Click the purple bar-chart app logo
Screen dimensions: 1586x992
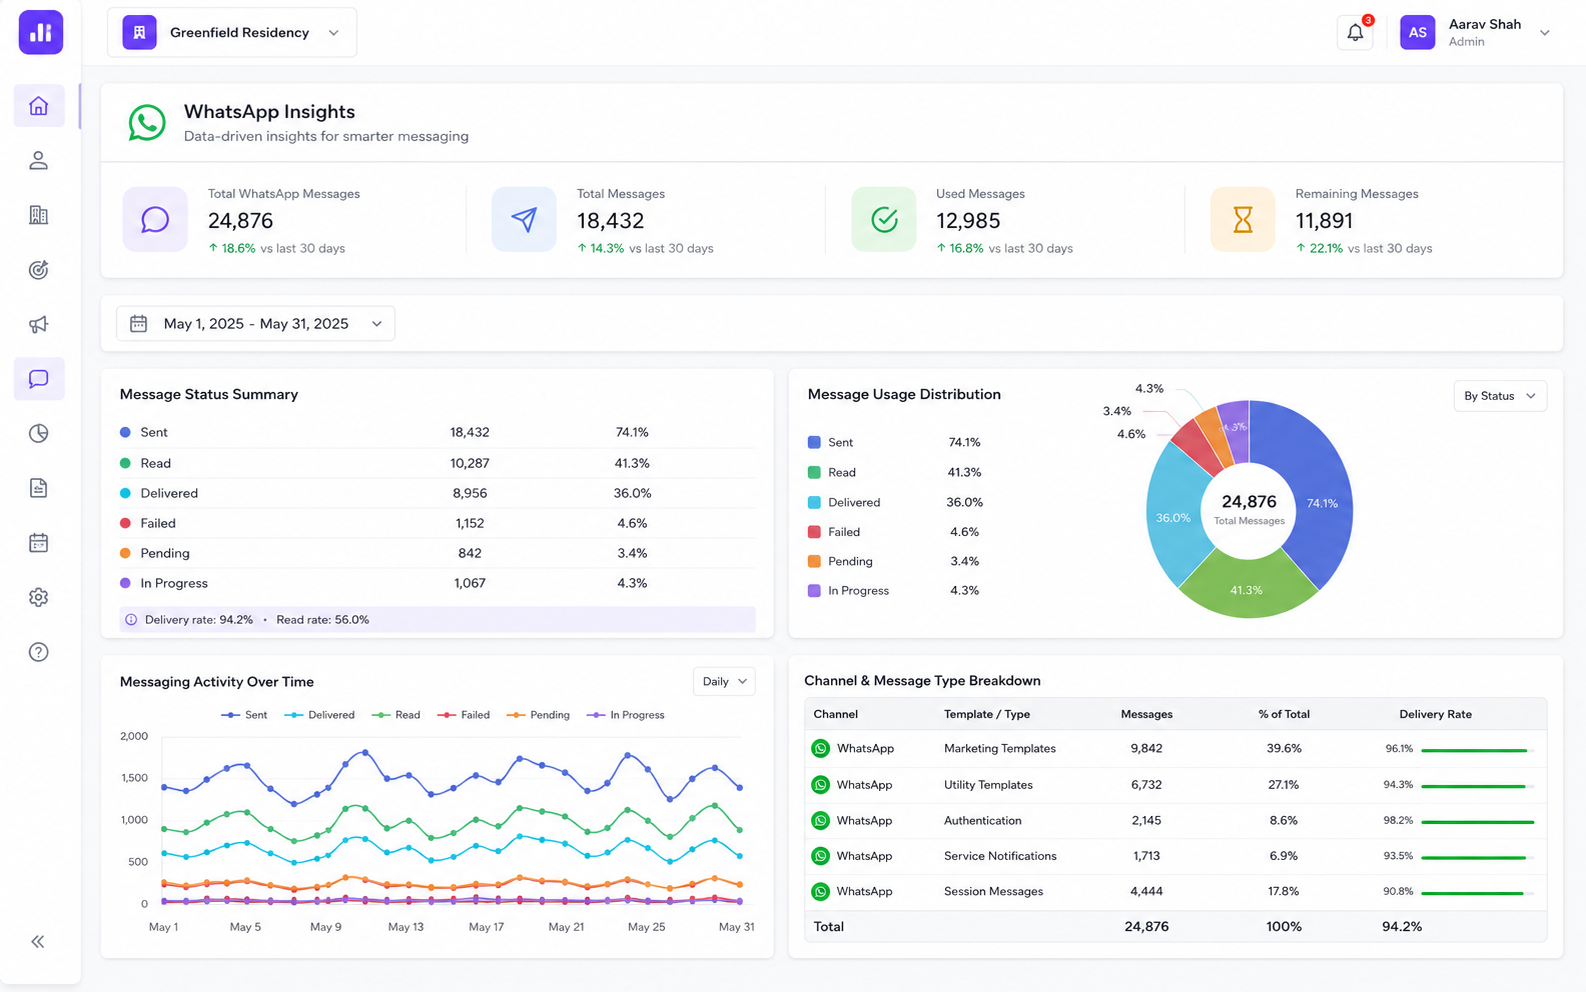pyautogui.click(x=41, y=32)
